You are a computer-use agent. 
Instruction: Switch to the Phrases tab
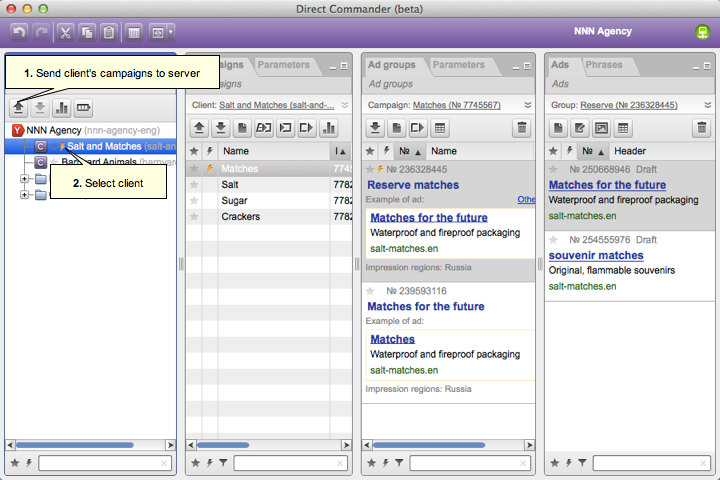point(604,65)
